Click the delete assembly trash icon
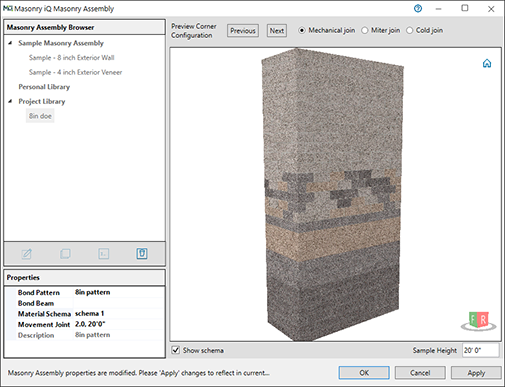 [x=142, y=254]
